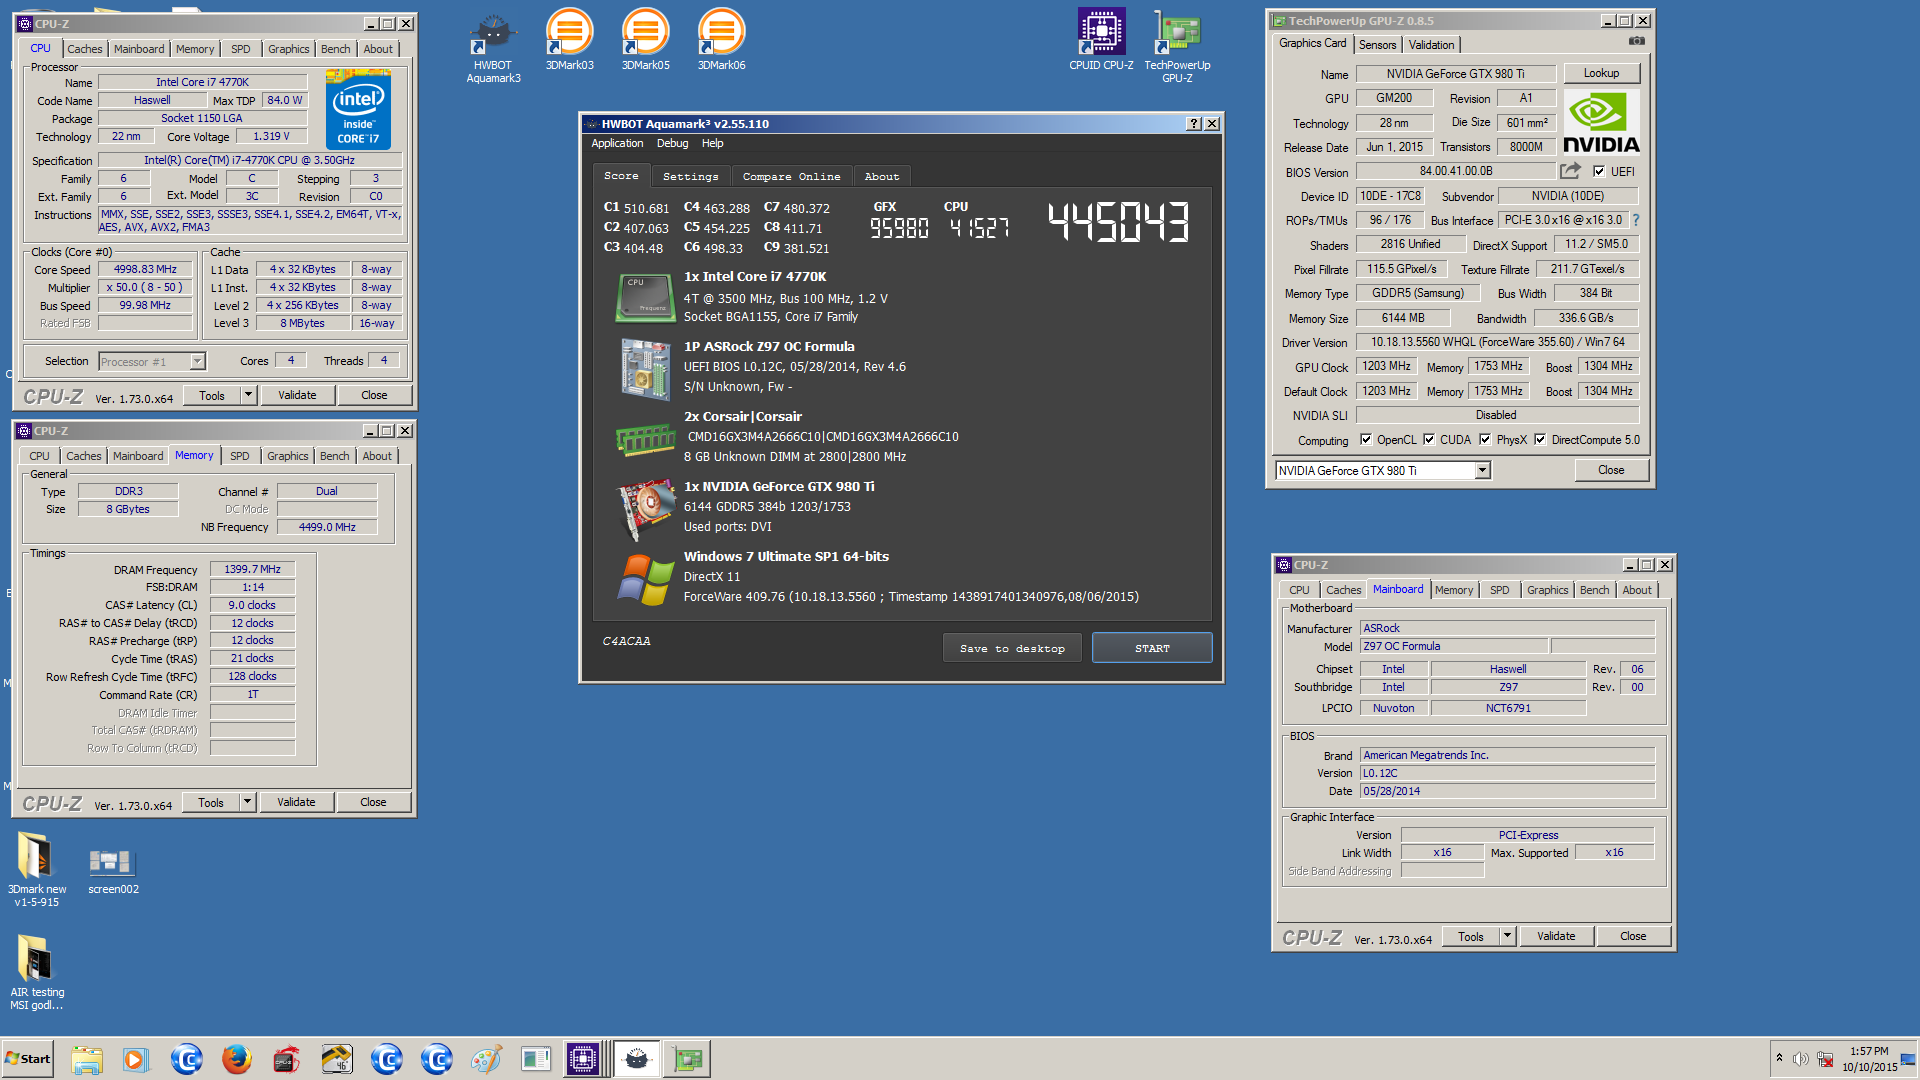Switch to GPU-Z via its taskbar button
The width and height of the screenshot is (1920, 1080).
pyautogui.click(x=688, y=1059)
